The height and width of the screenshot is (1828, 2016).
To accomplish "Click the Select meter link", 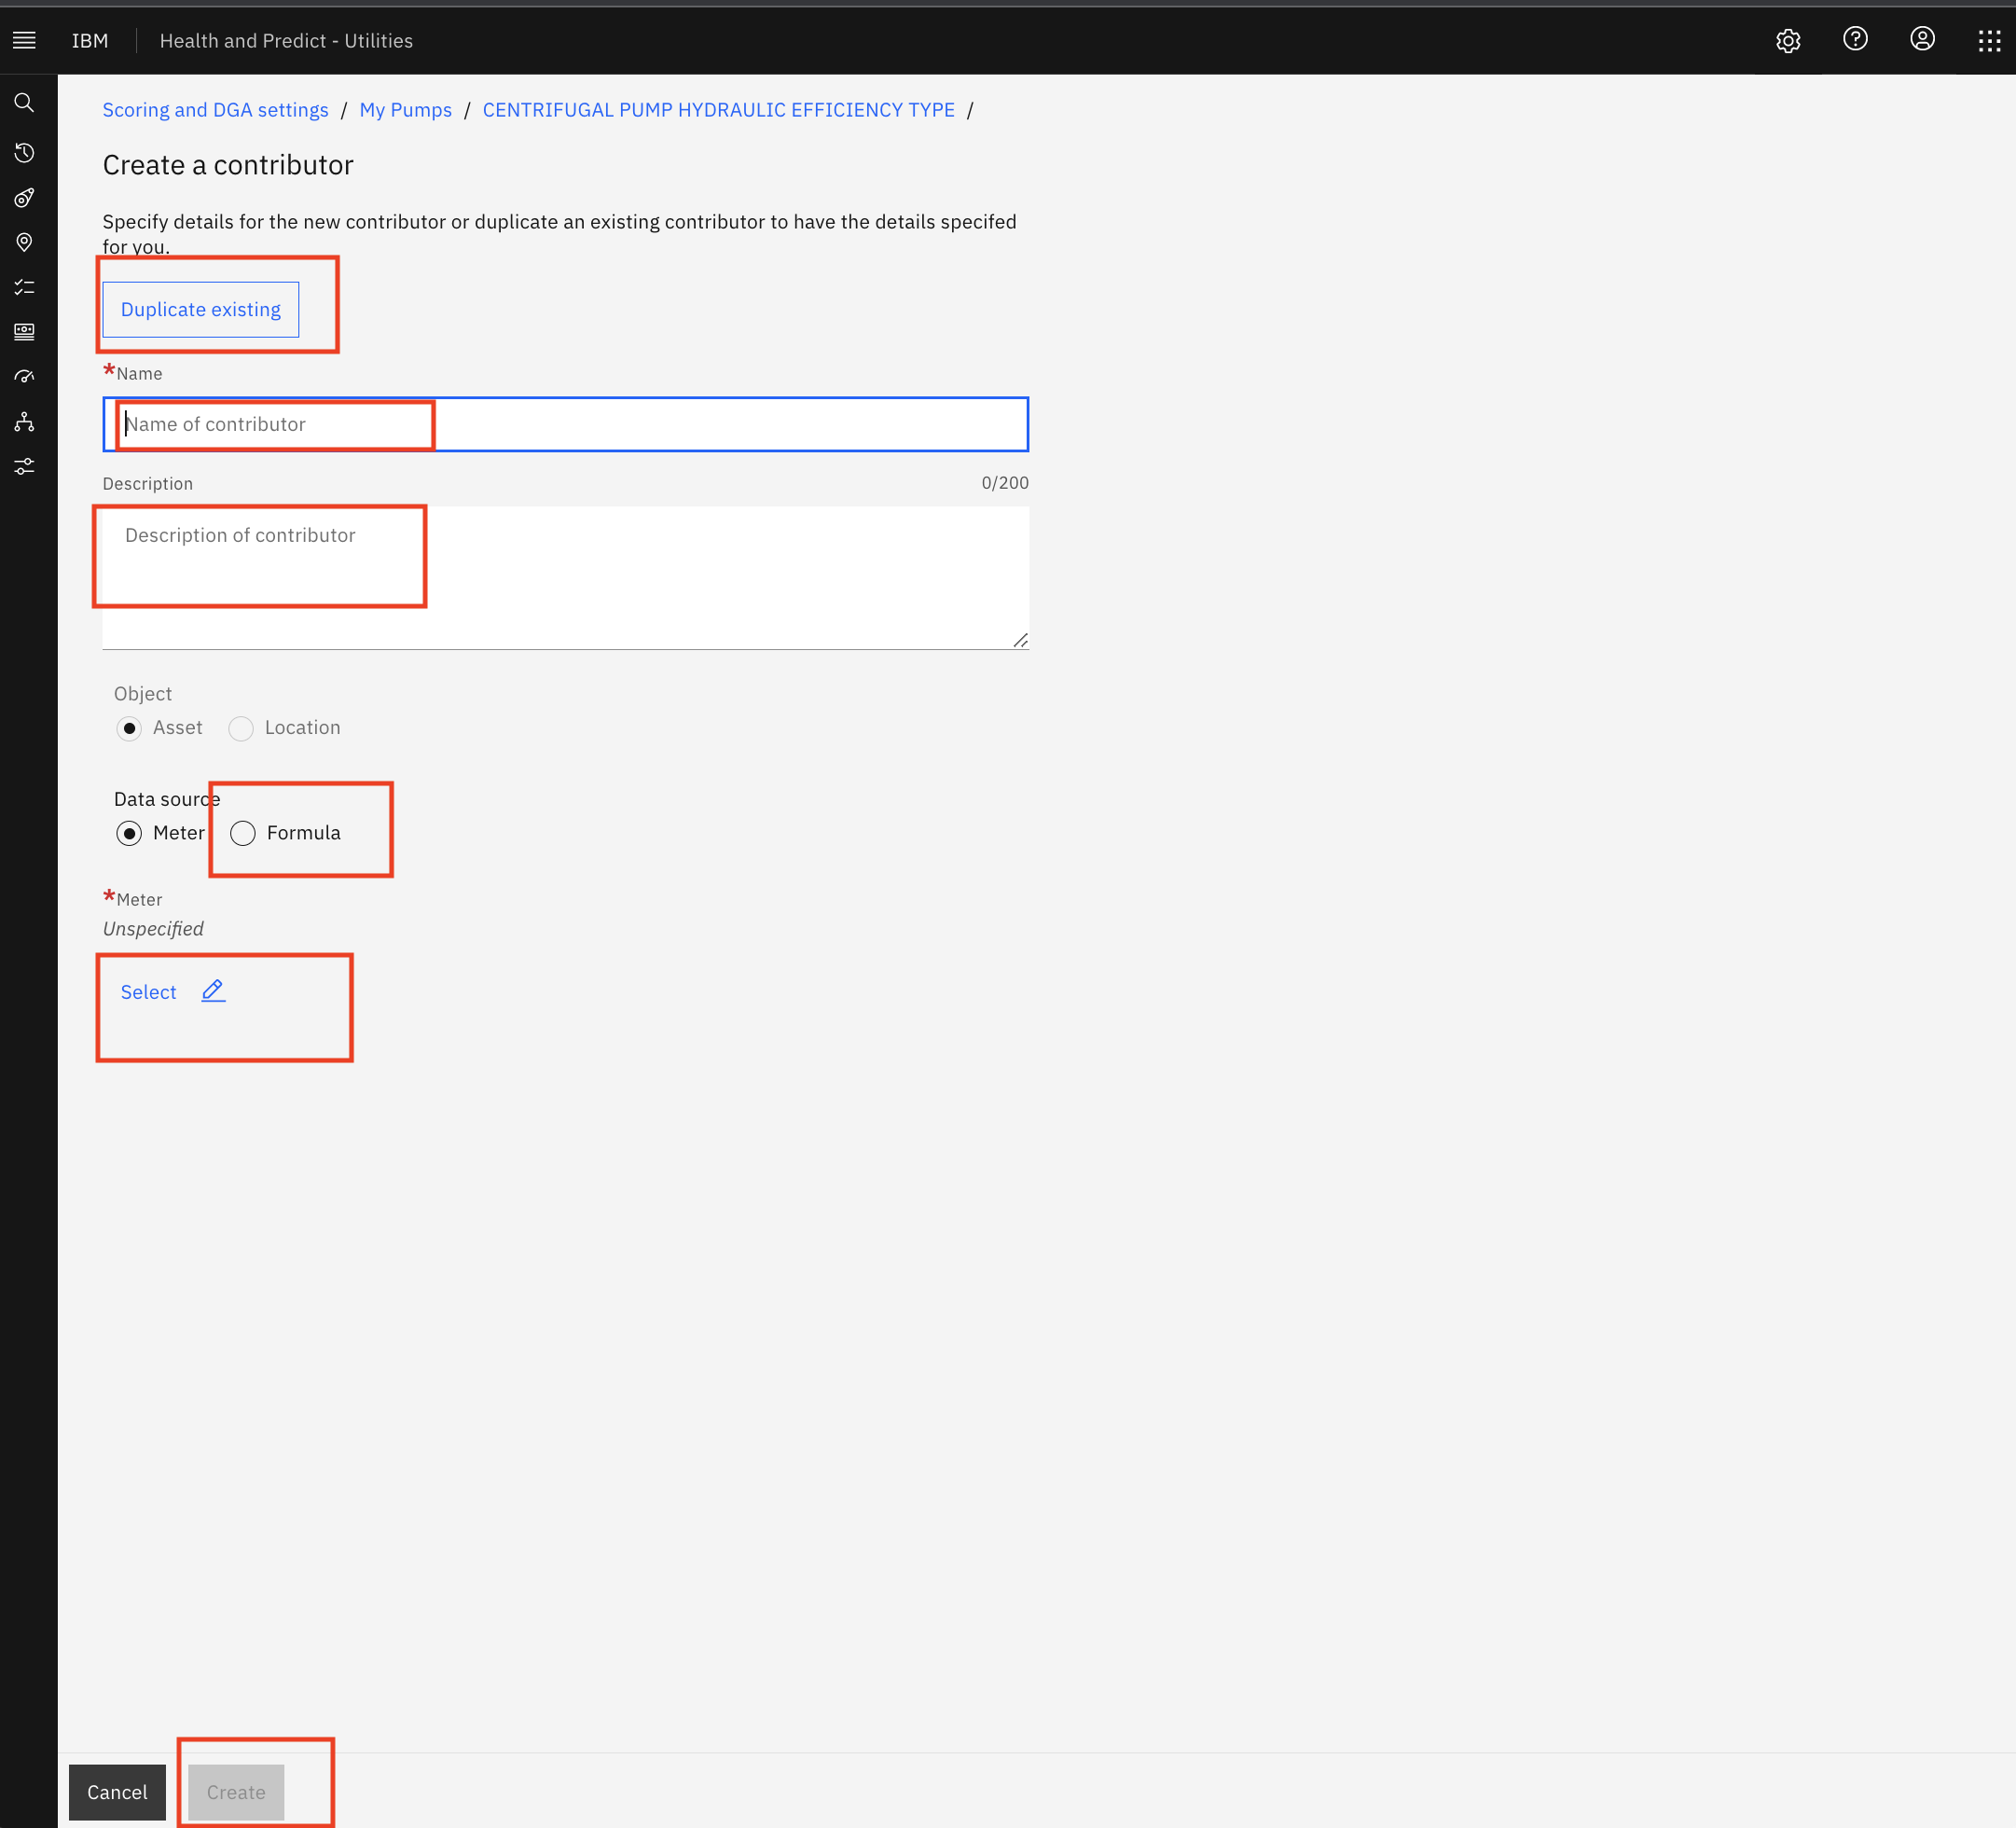I will pyautogui.click(x=148, y=992).
